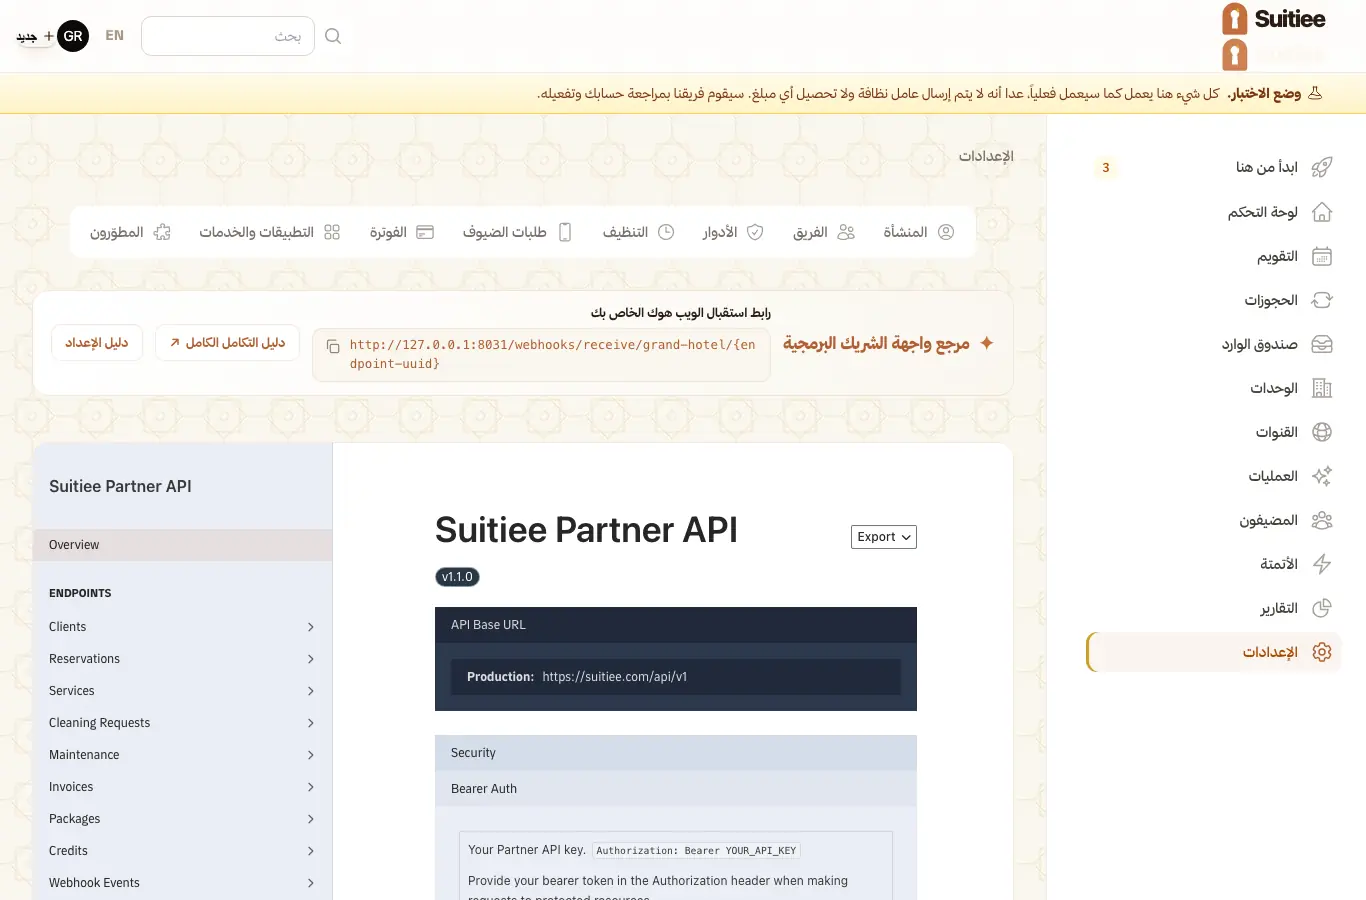
Task: Click the الإعدادات breadcrumb heading text
Action: (986, 156)
